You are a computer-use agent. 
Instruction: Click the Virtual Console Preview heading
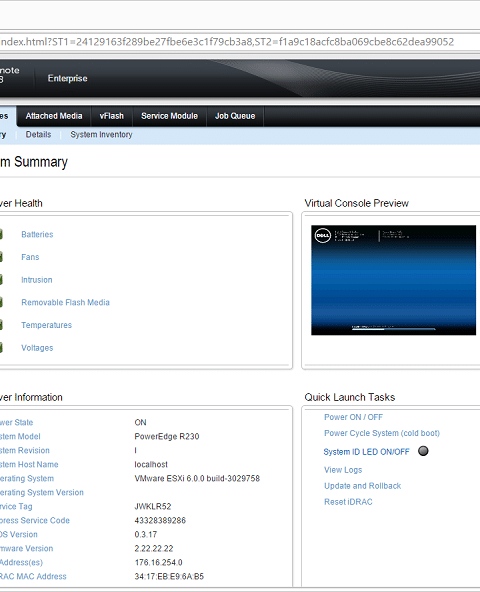[357, 203]
